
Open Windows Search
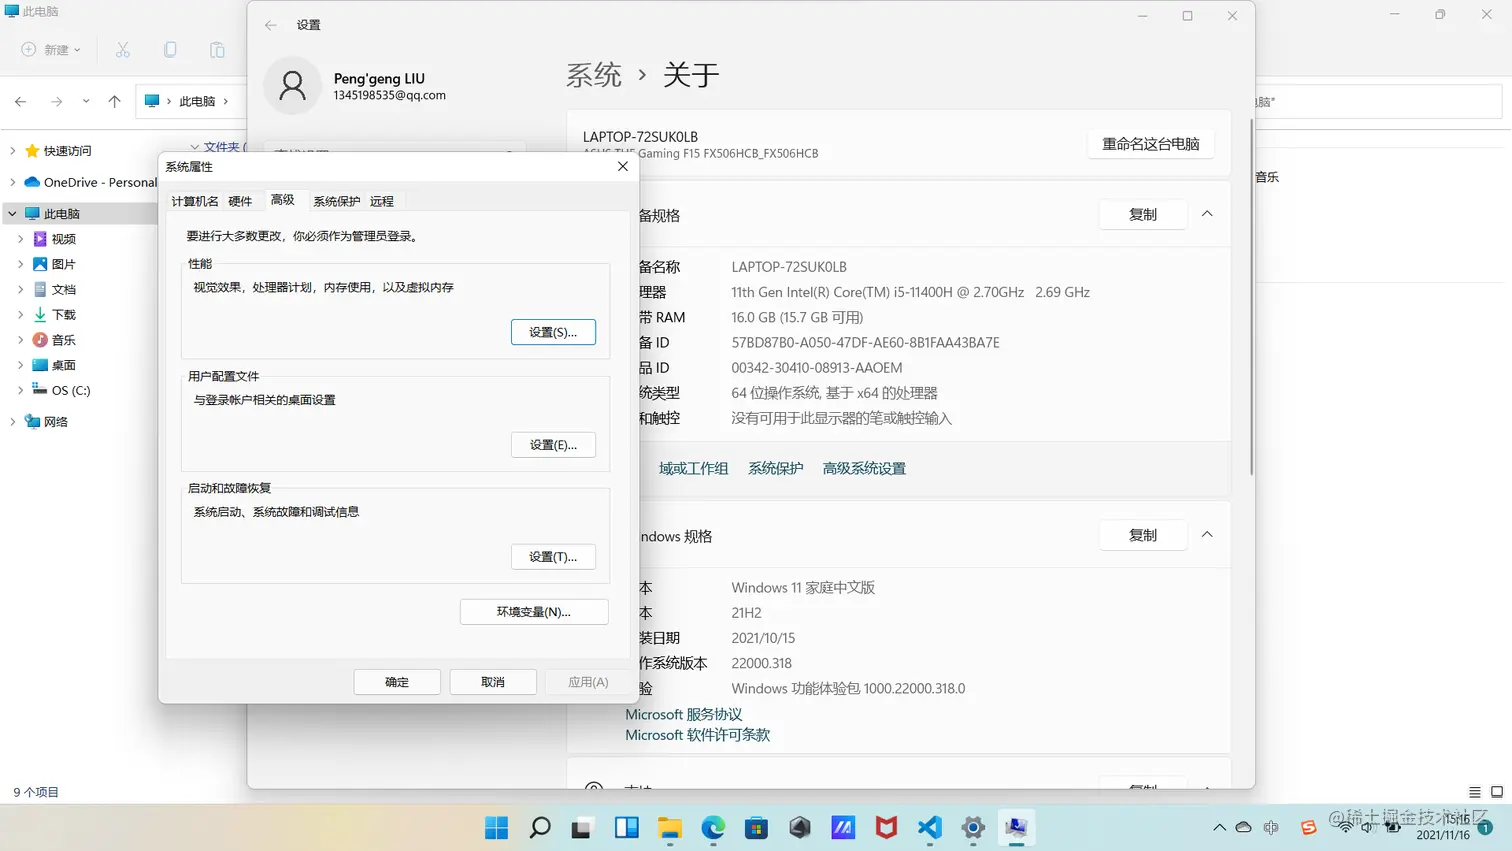tap(539, 827)
